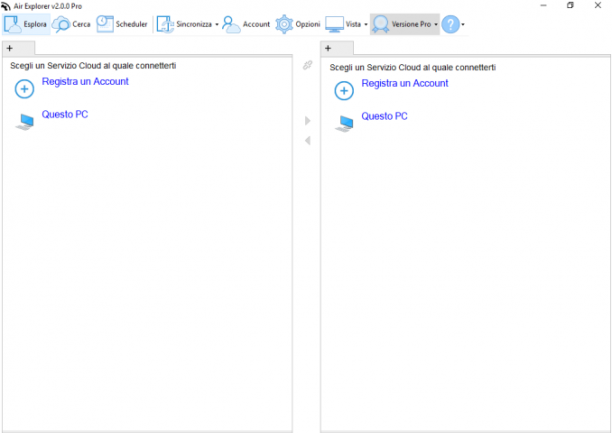Click the blue help question mark icon
The width and height of the screenshot is (612, 433).
coord(450,24)
